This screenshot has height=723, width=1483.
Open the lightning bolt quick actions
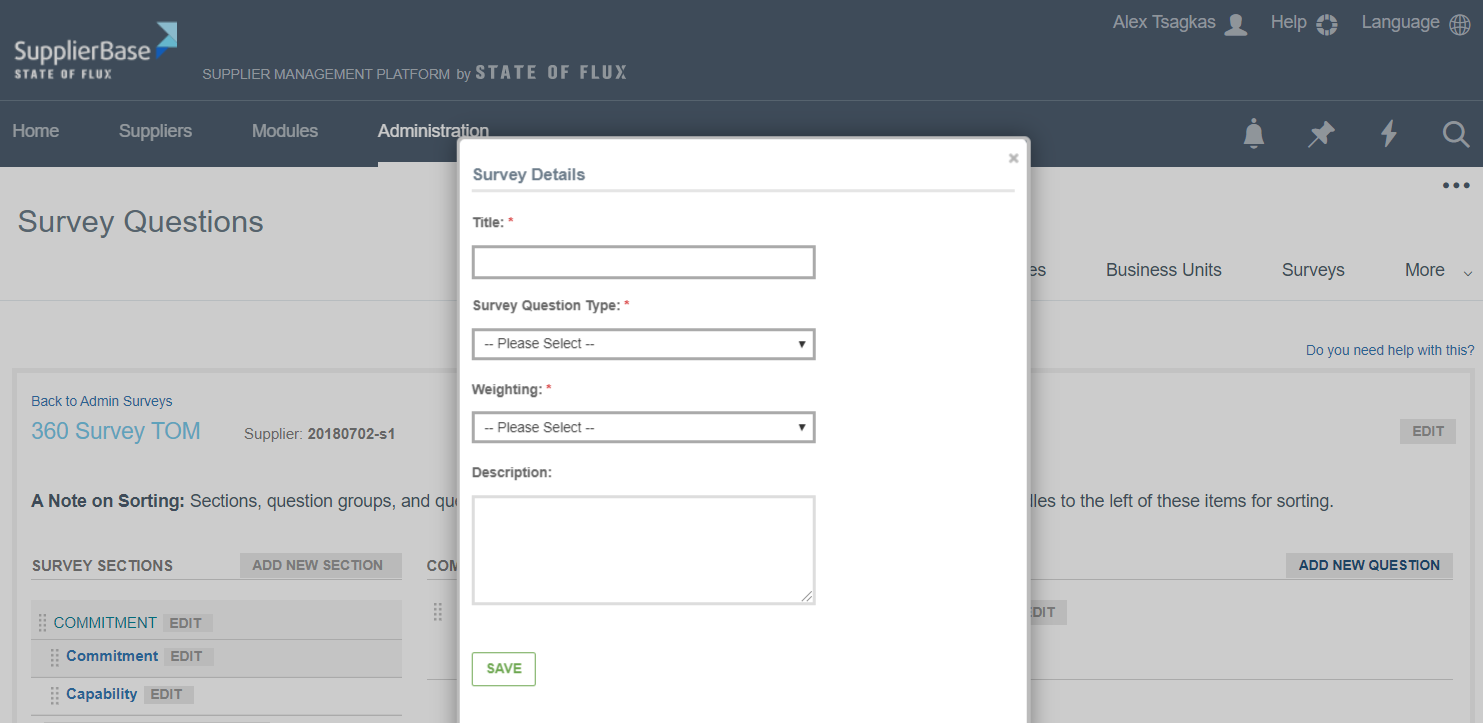(x=1389, y=133)
